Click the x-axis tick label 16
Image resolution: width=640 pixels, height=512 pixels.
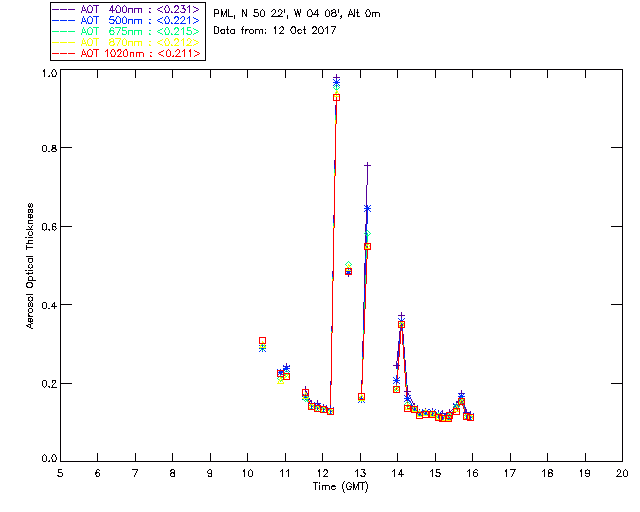click(472, 473)
